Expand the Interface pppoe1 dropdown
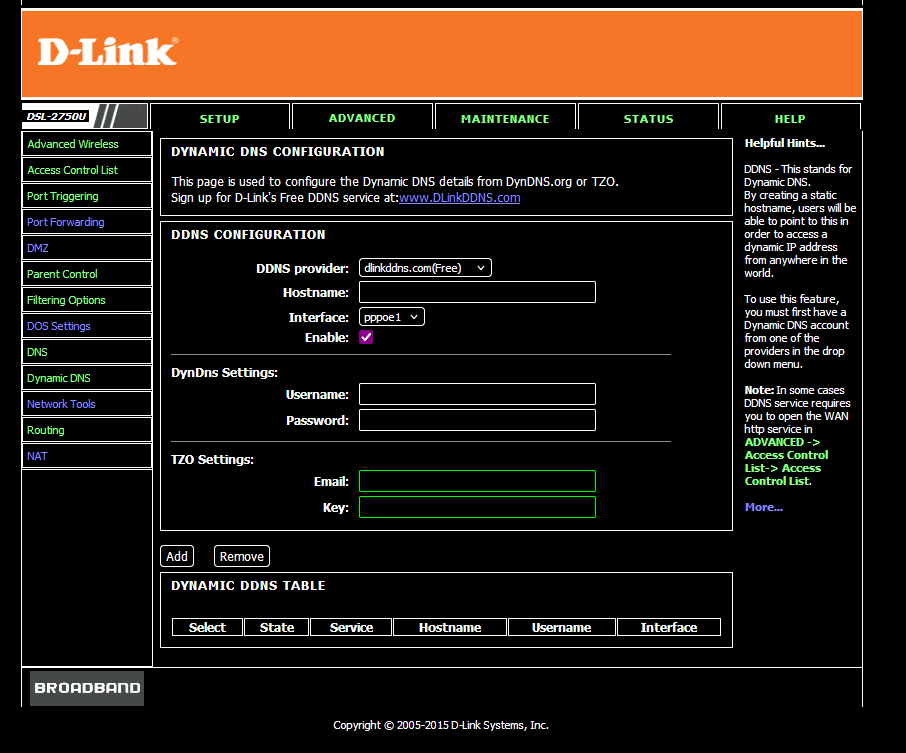The image size is (906, 753). click(x=392, y=317)
